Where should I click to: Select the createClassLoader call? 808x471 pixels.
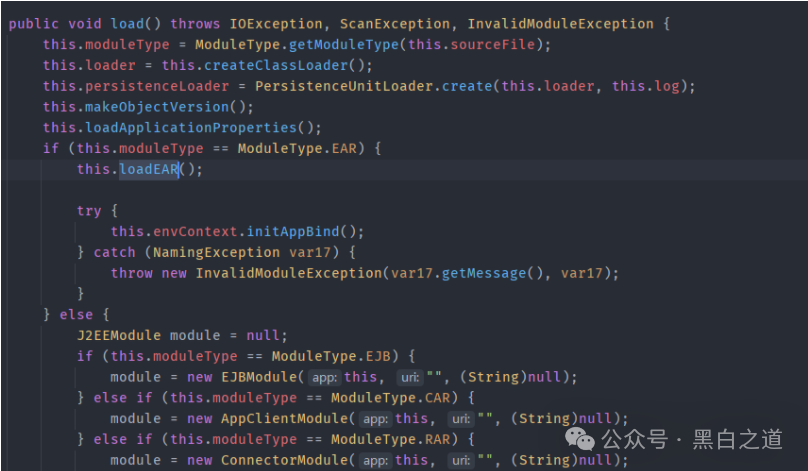276,65
